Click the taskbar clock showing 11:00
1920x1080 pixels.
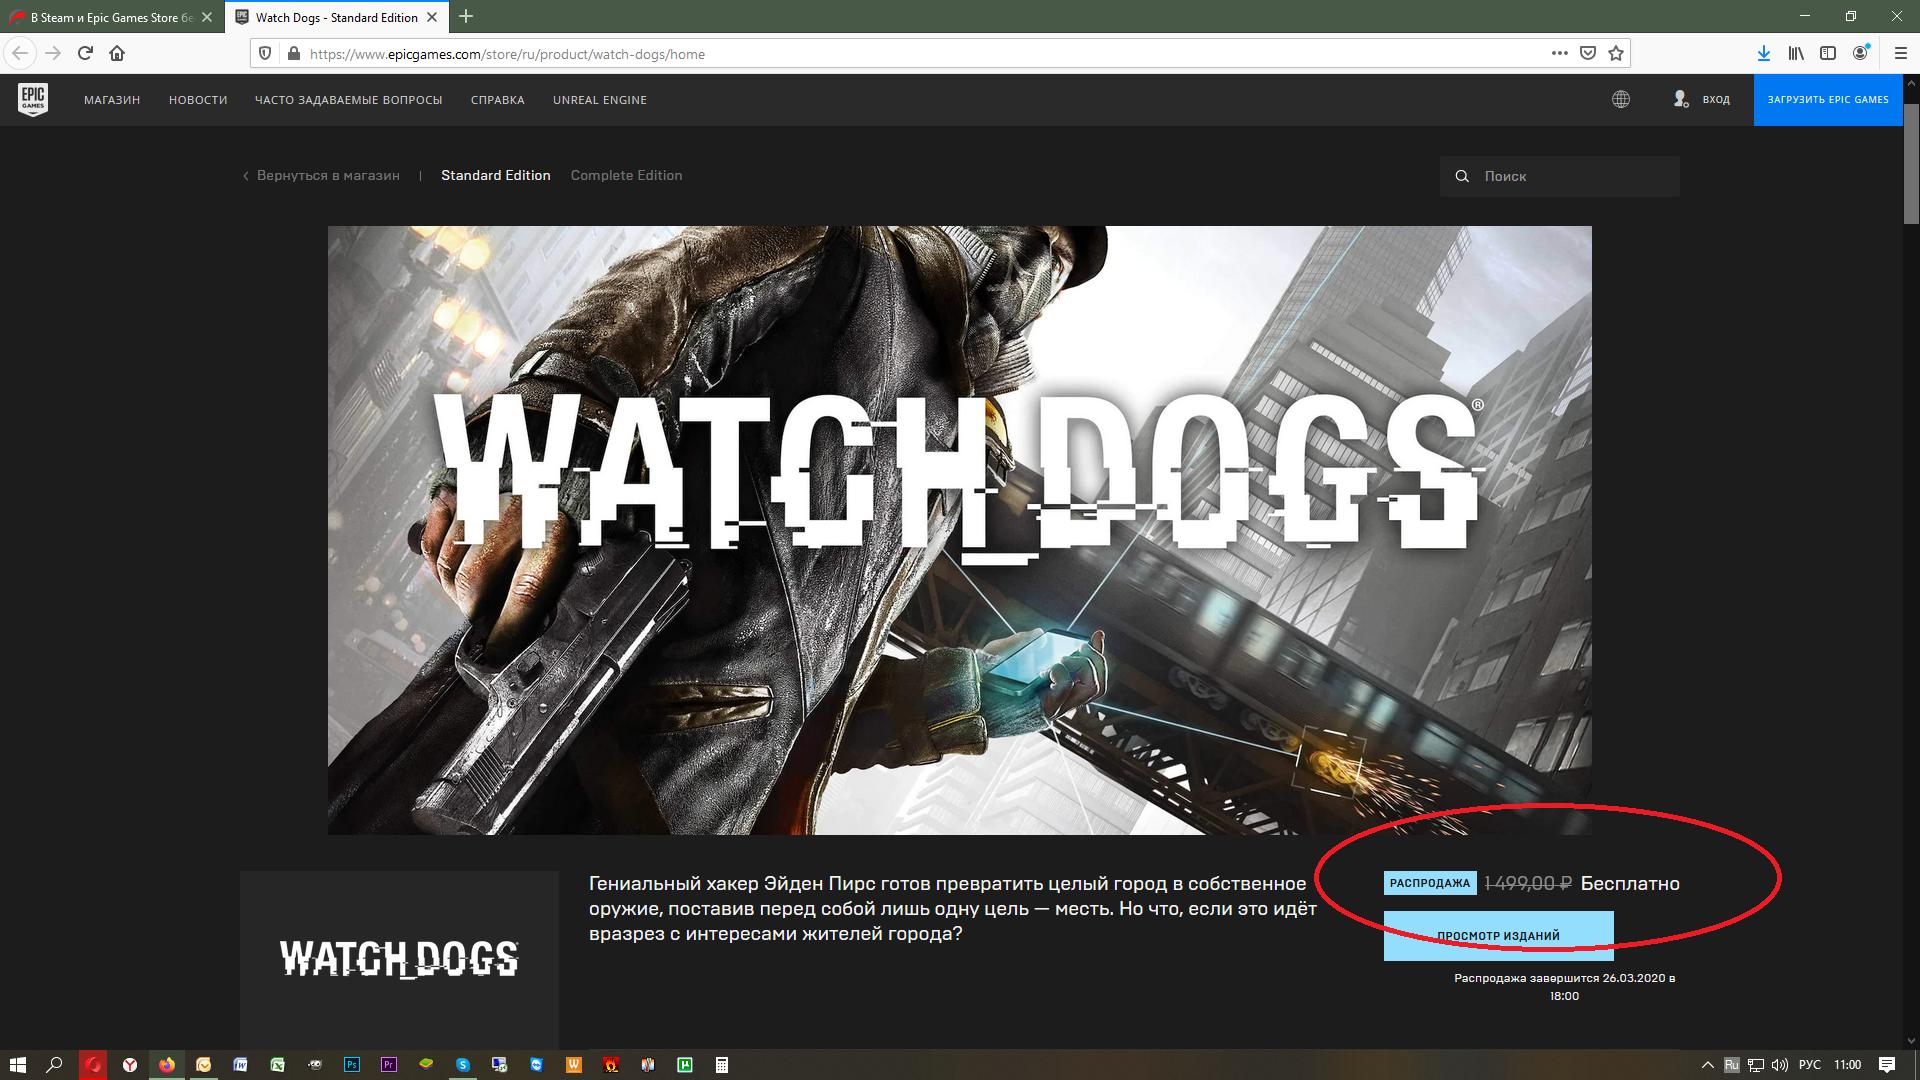[x=1848, y=1065]
